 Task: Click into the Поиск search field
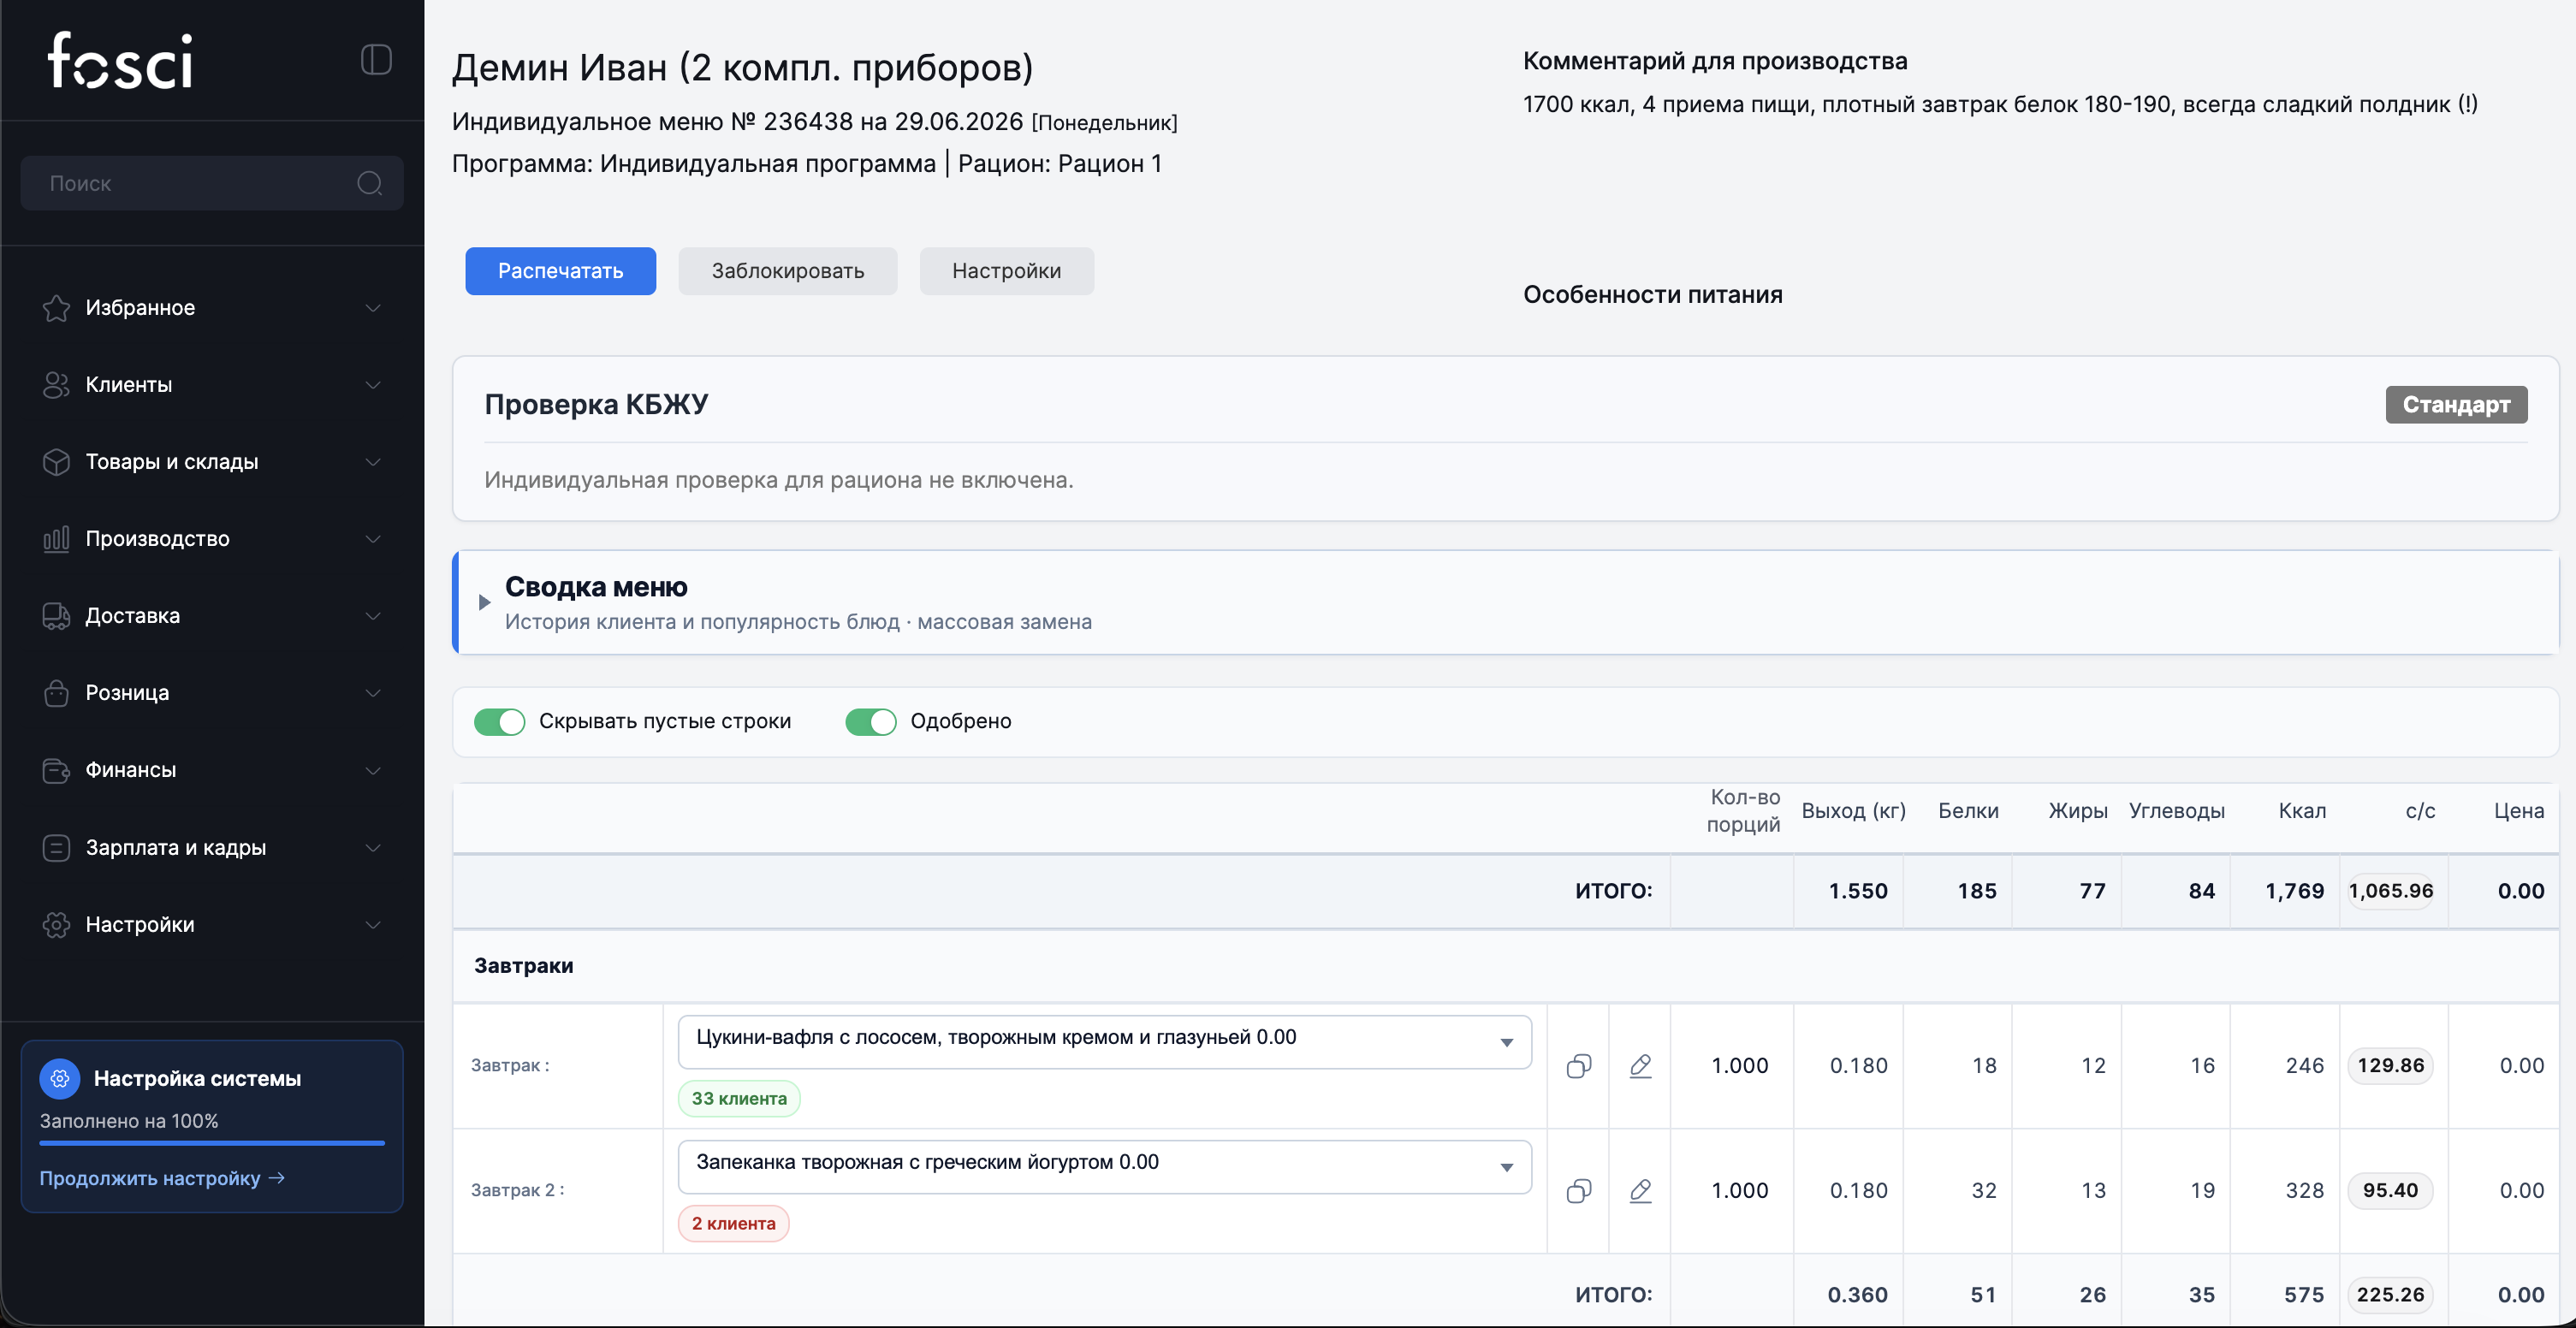pos(212,183)
